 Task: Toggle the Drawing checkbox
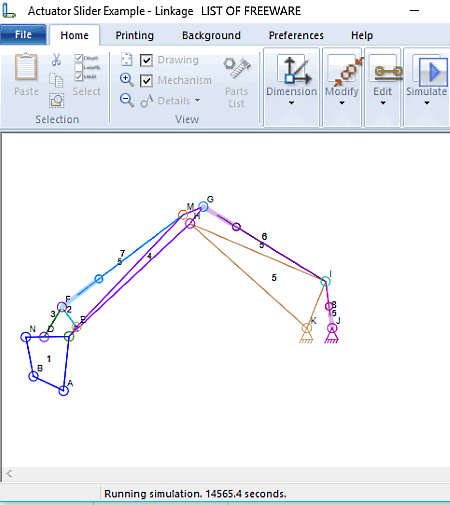[146, 61]
